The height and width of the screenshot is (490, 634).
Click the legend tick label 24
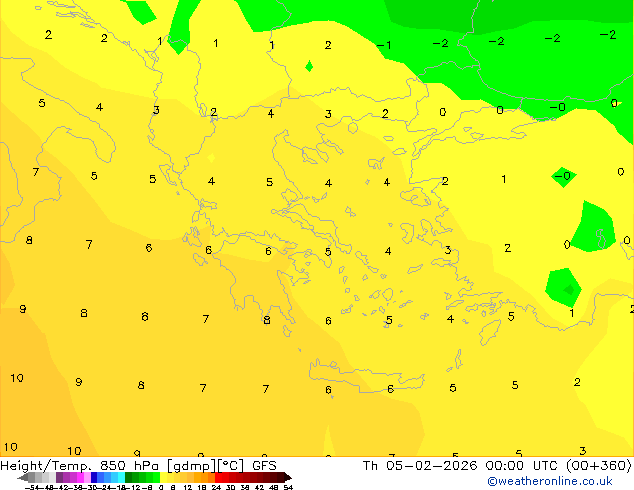coord(216,487)
